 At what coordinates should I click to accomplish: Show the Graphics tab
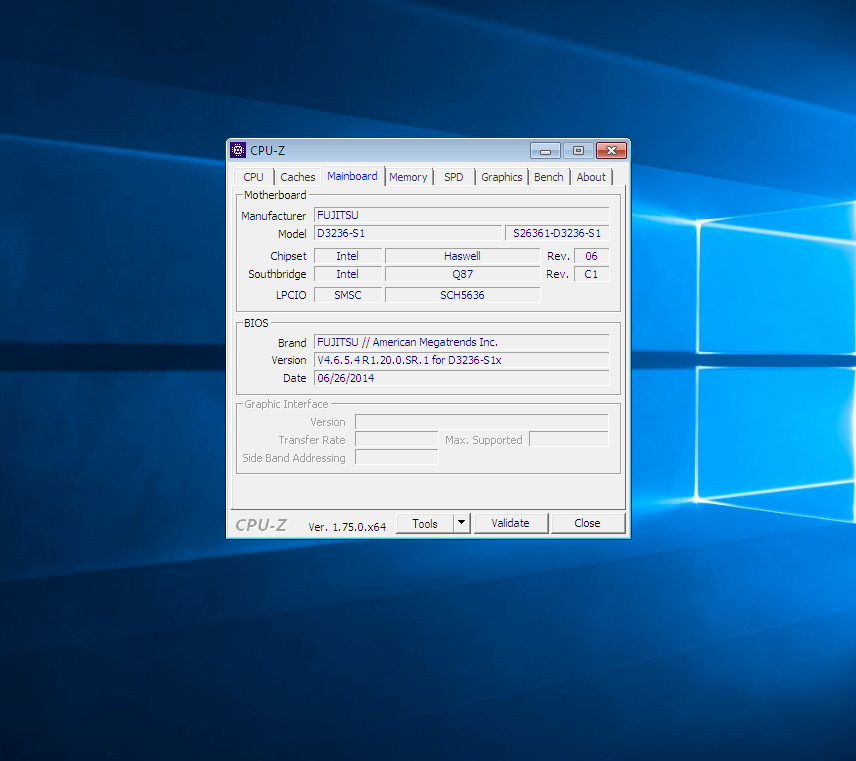501,177
